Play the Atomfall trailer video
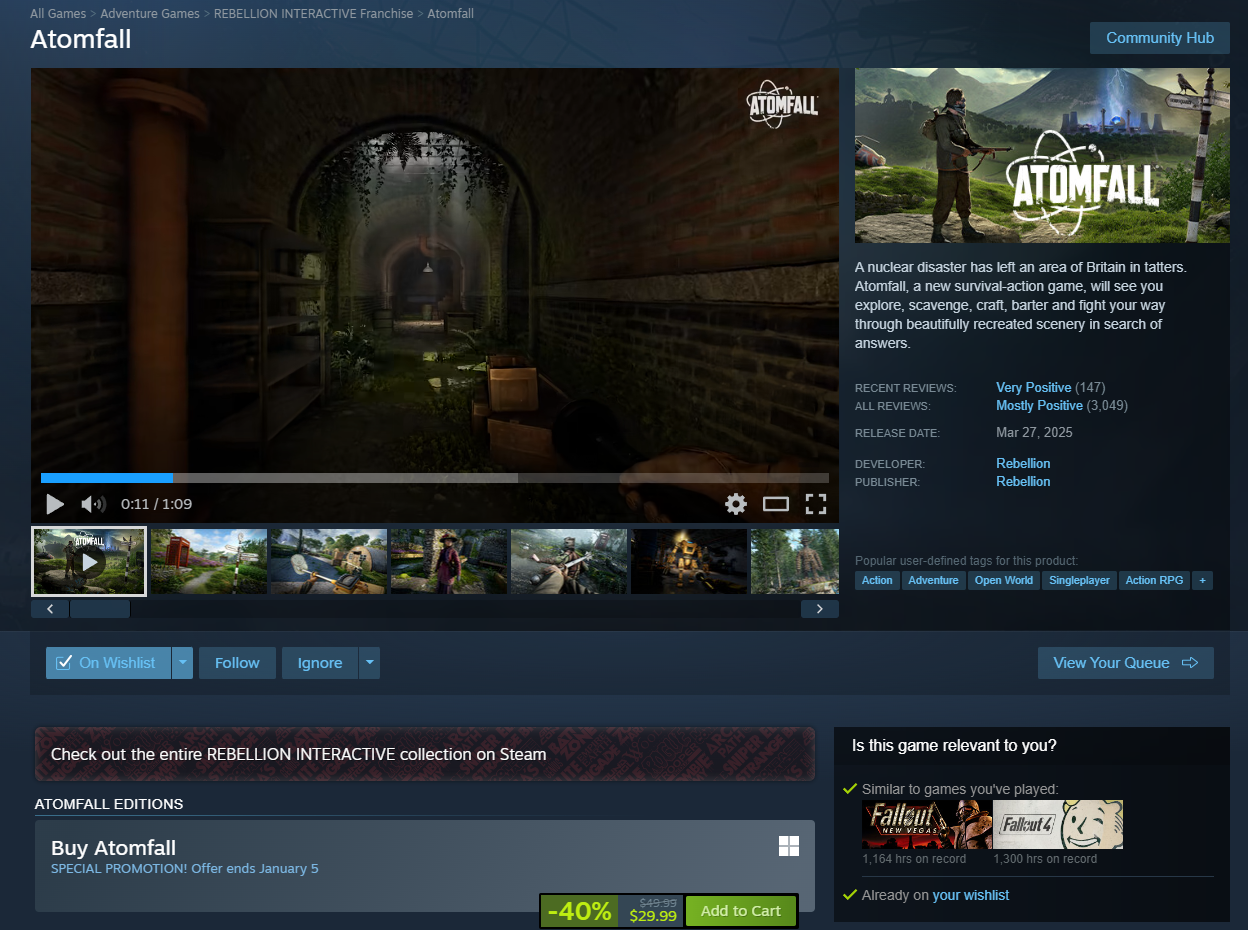The height and width of the screenshot is (930, 1248). [x=55, y=504]
